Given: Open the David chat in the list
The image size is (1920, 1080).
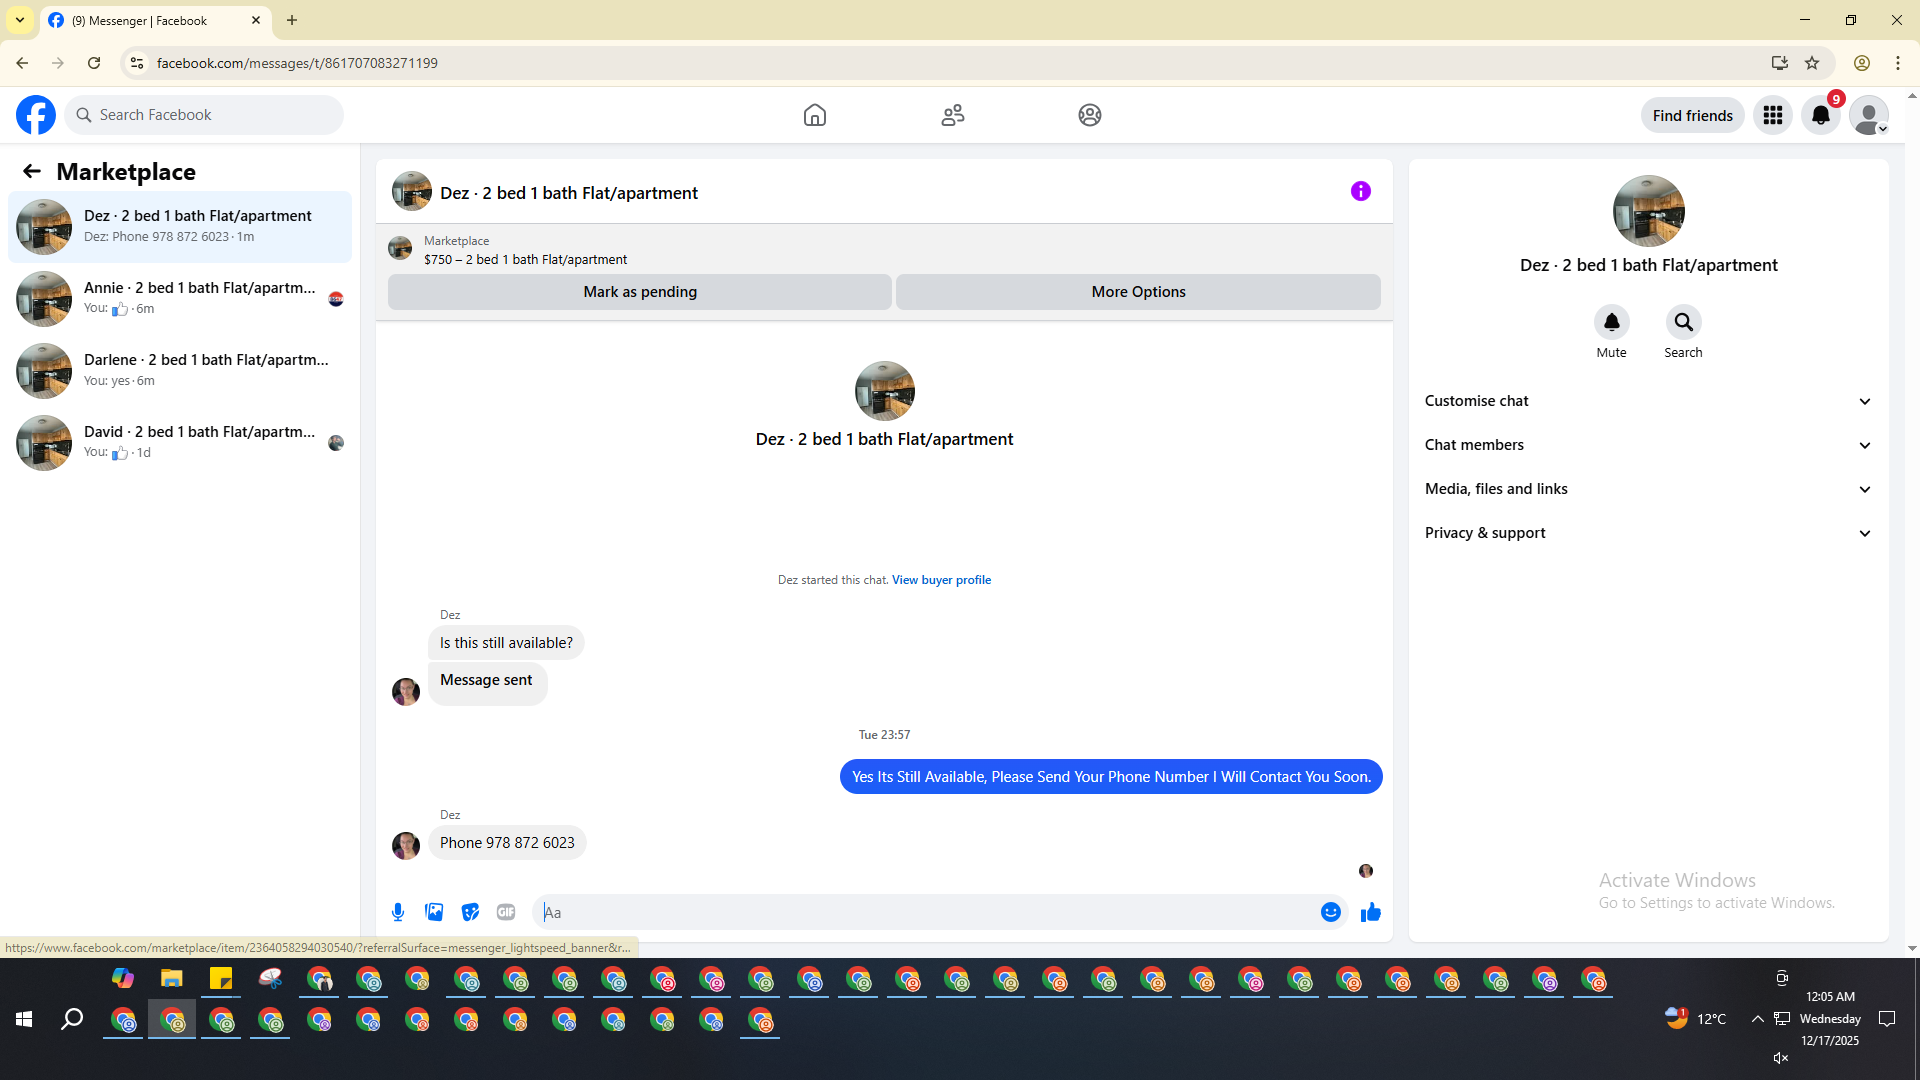Looking at the screenshot, I should 180,443.
